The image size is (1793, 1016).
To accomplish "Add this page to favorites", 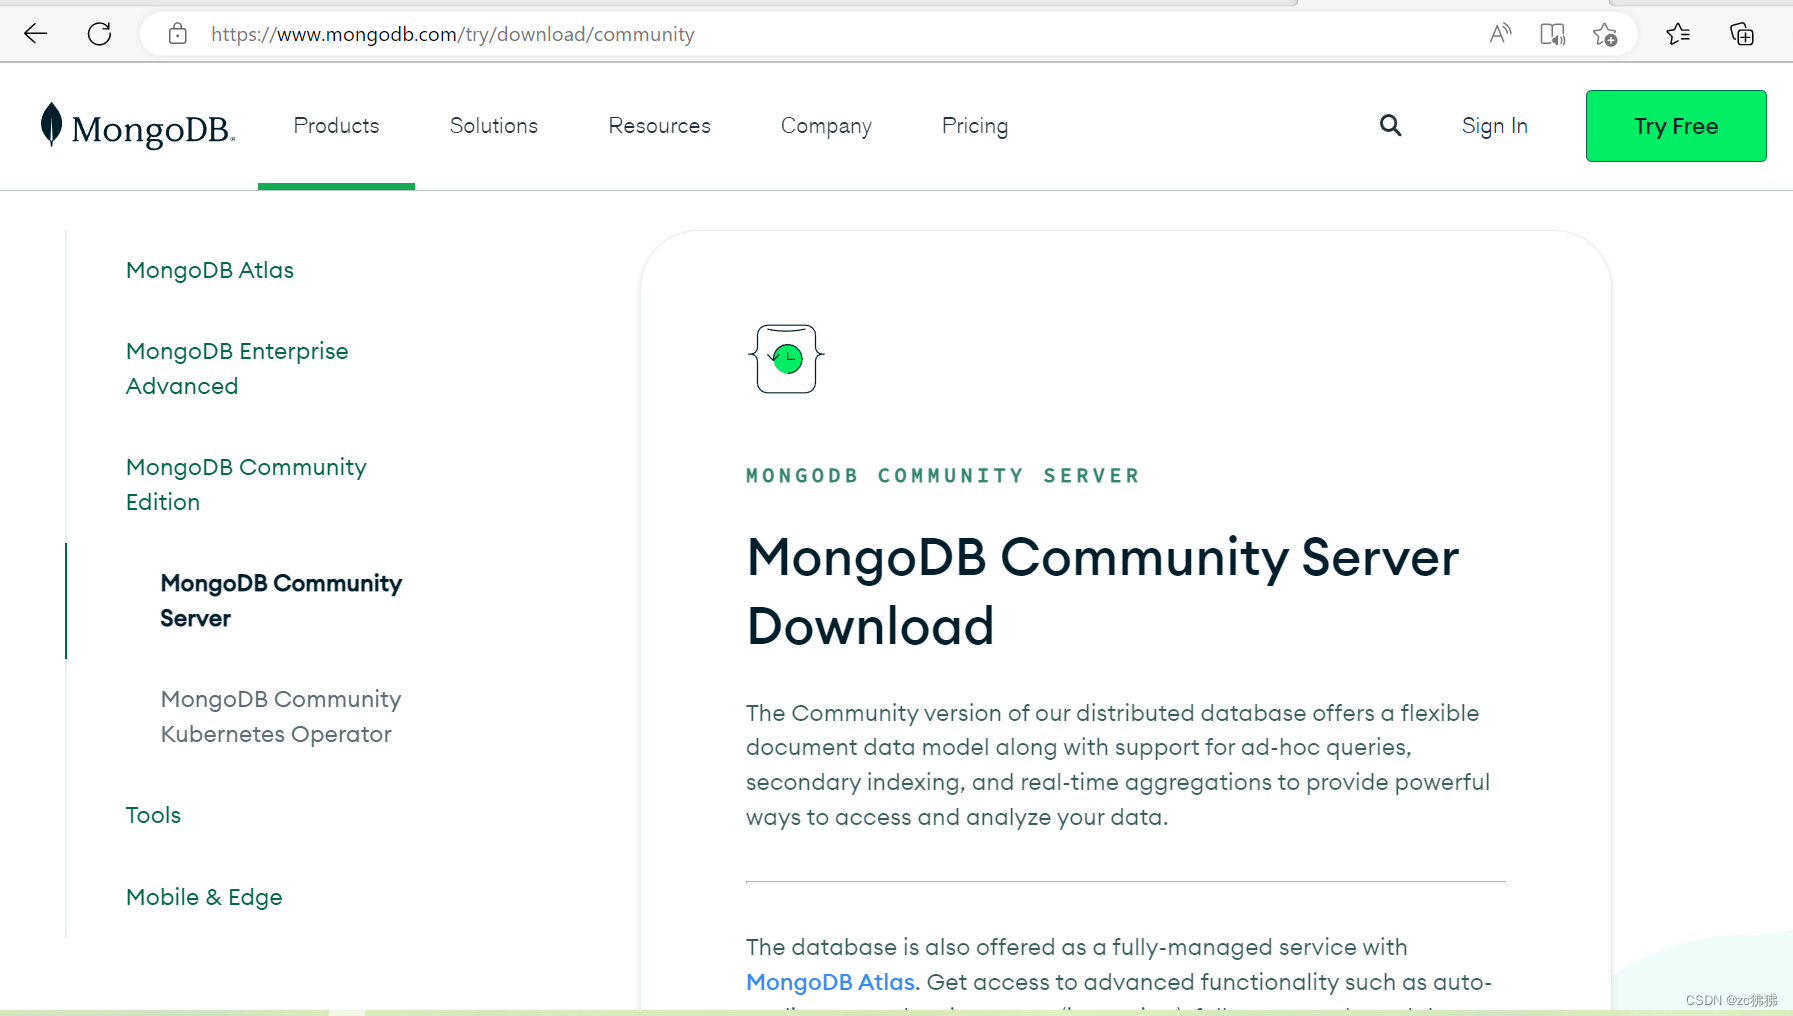I will 1605,33.
